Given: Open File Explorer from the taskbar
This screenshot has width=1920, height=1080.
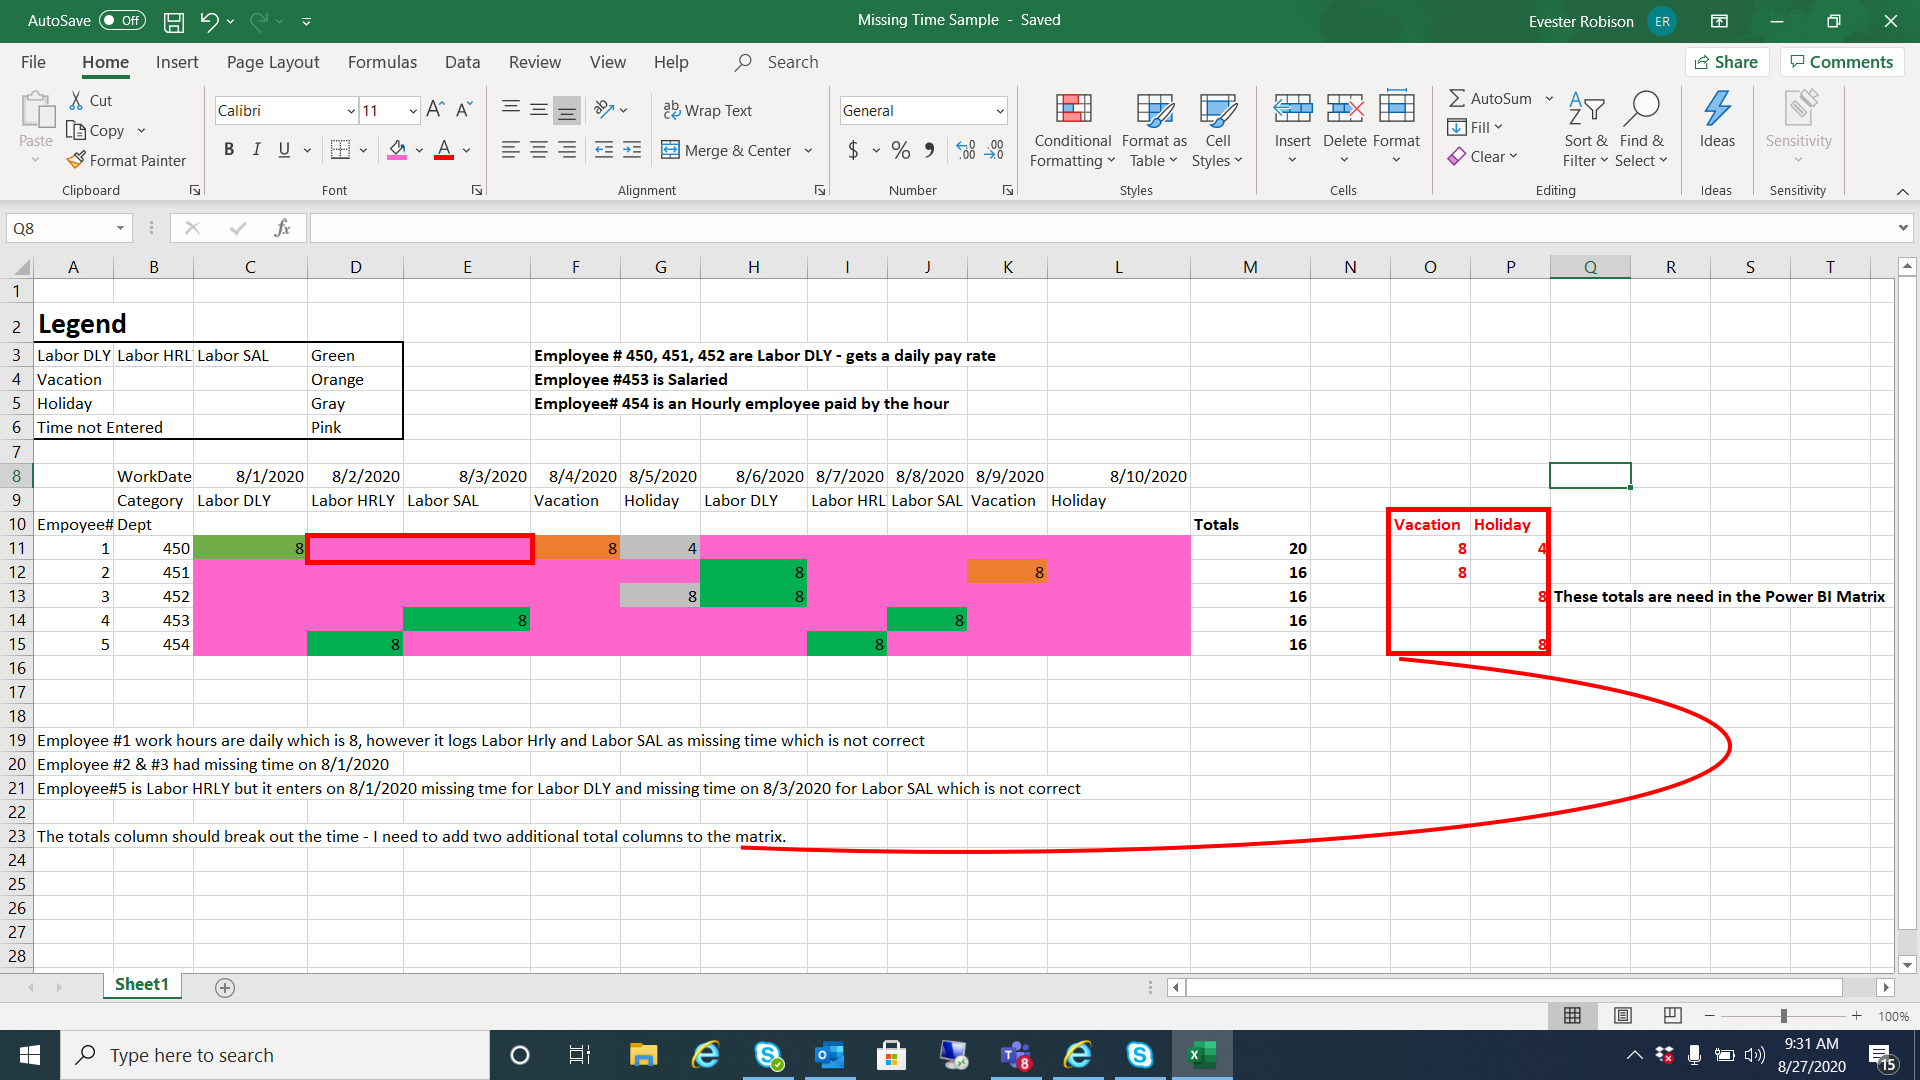Looking at the screenshot, I should pyautogui.click(x=643, y=1055).
